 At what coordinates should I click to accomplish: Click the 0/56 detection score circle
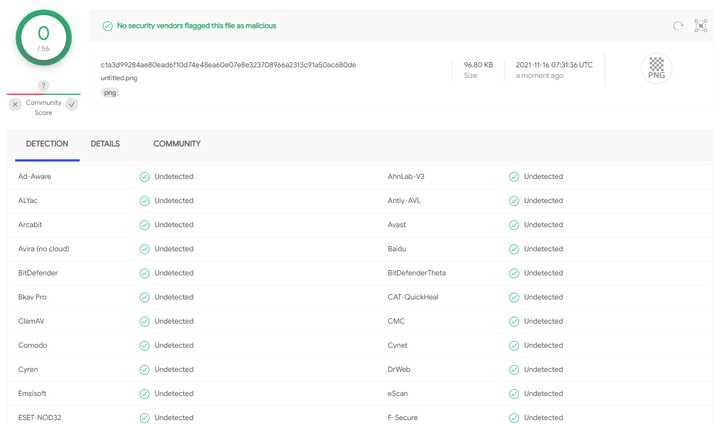[x=43, y=39]
